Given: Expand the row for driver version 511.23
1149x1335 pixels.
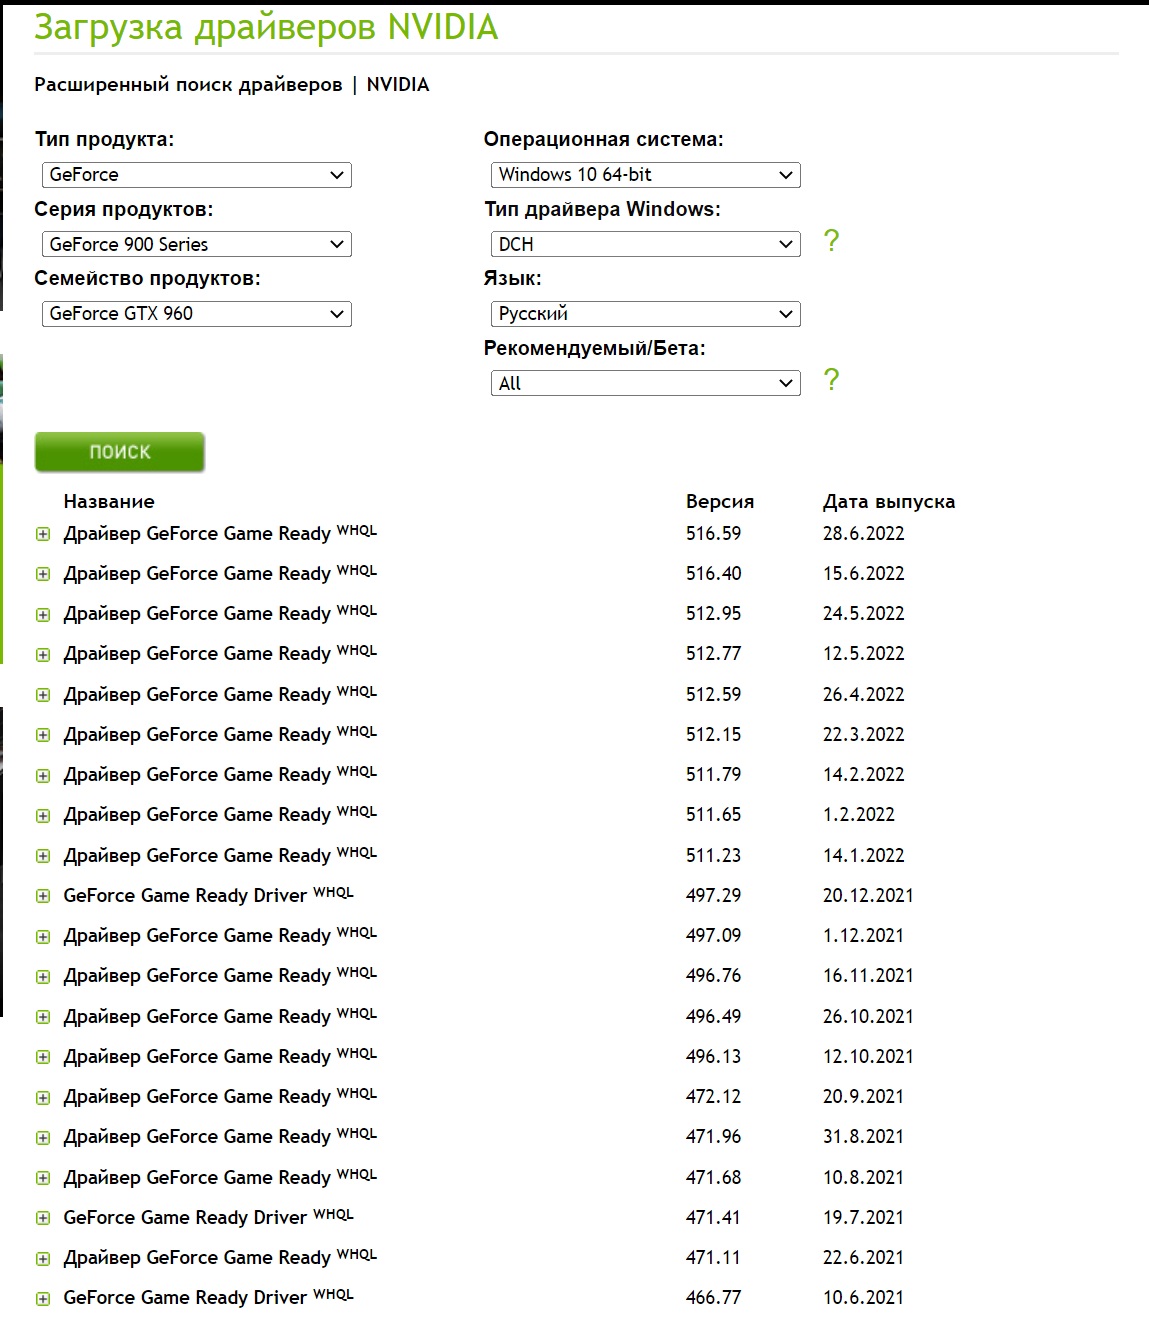Looking at the screenshot, I should 43,857.
